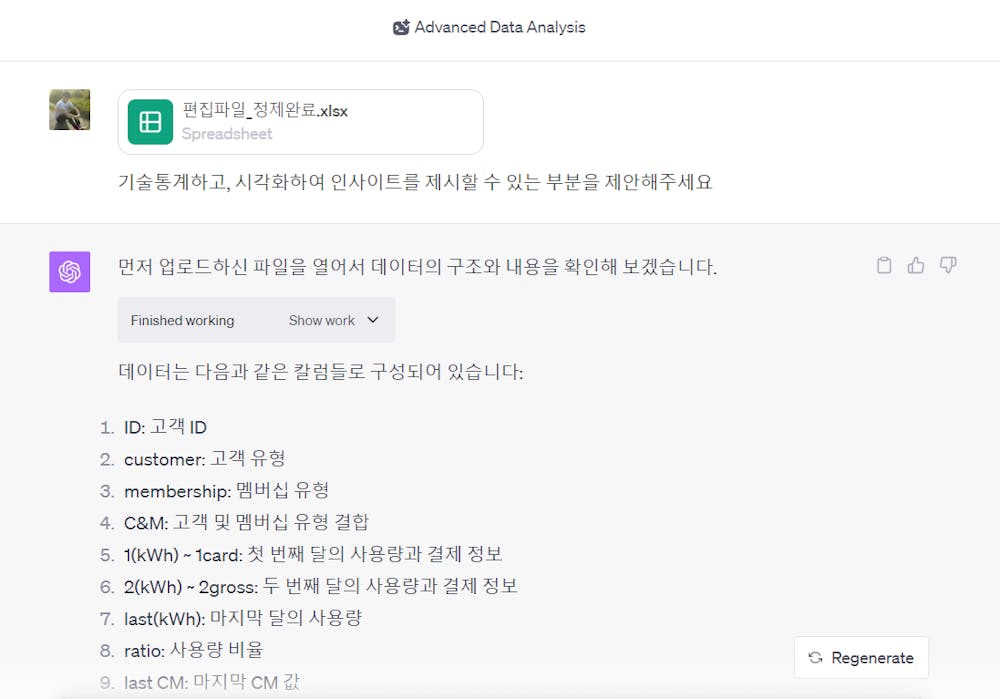Click the Advanced Data Analysis sparkle icon
Screen dimensions: 1000x699
click(x=401, y=28)
